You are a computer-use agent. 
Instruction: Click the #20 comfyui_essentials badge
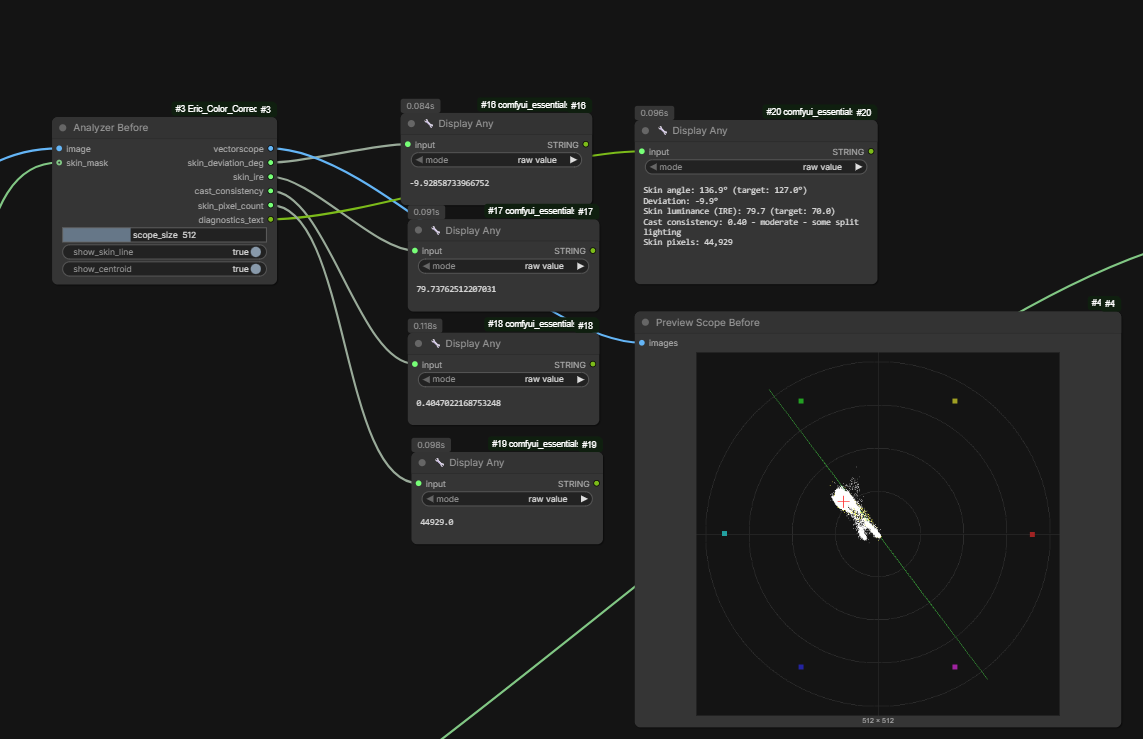818,112
